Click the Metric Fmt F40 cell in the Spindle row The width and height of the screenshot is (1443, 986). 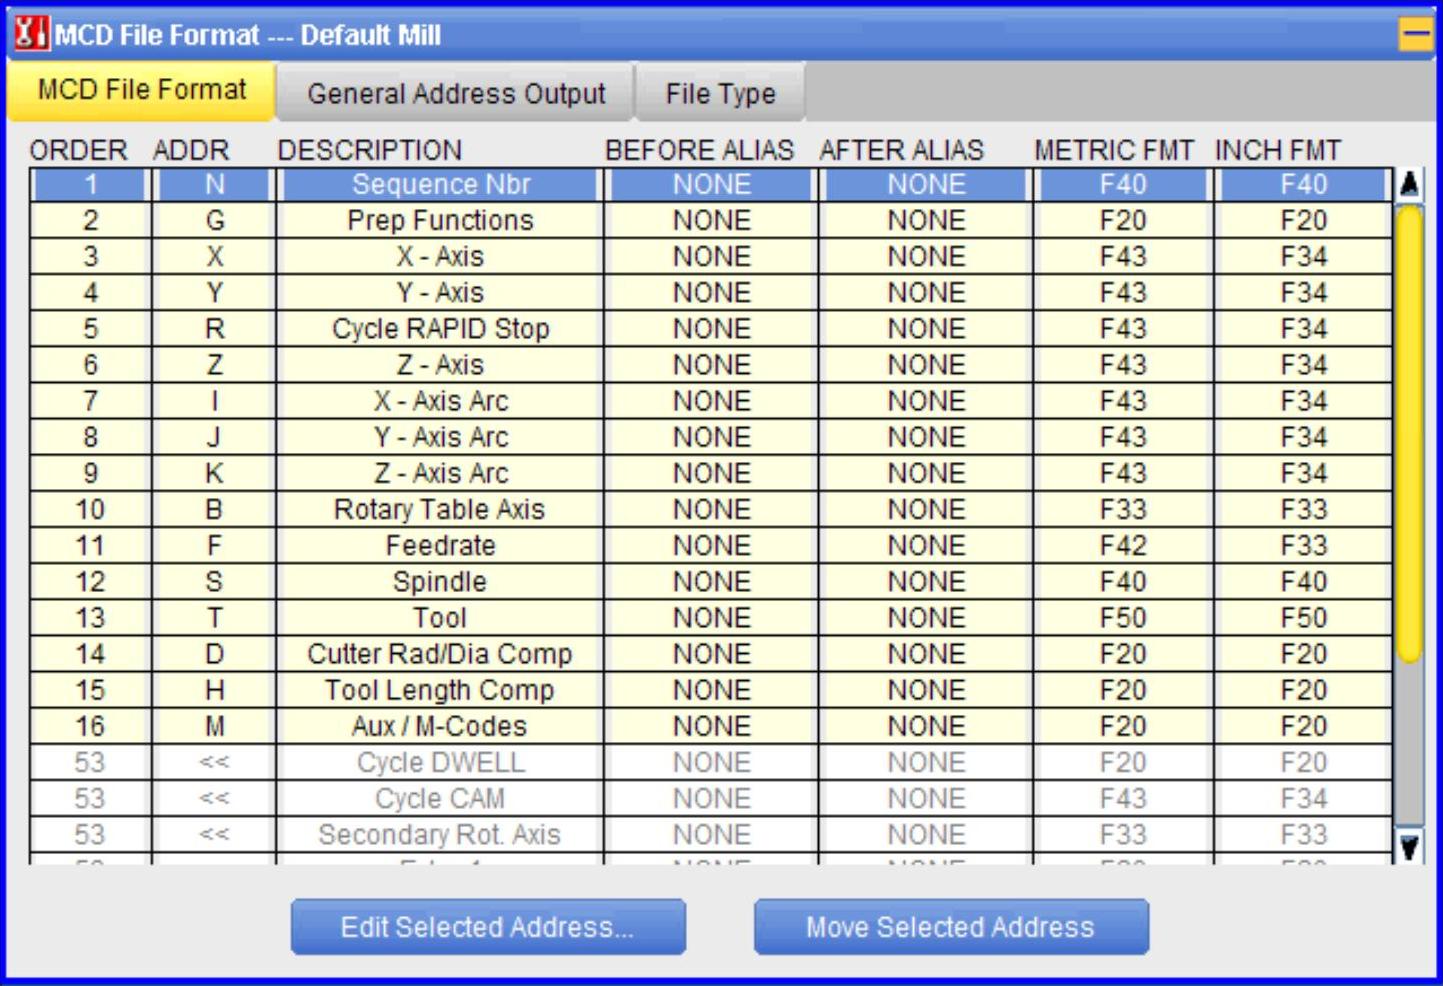click(1123, 582)
